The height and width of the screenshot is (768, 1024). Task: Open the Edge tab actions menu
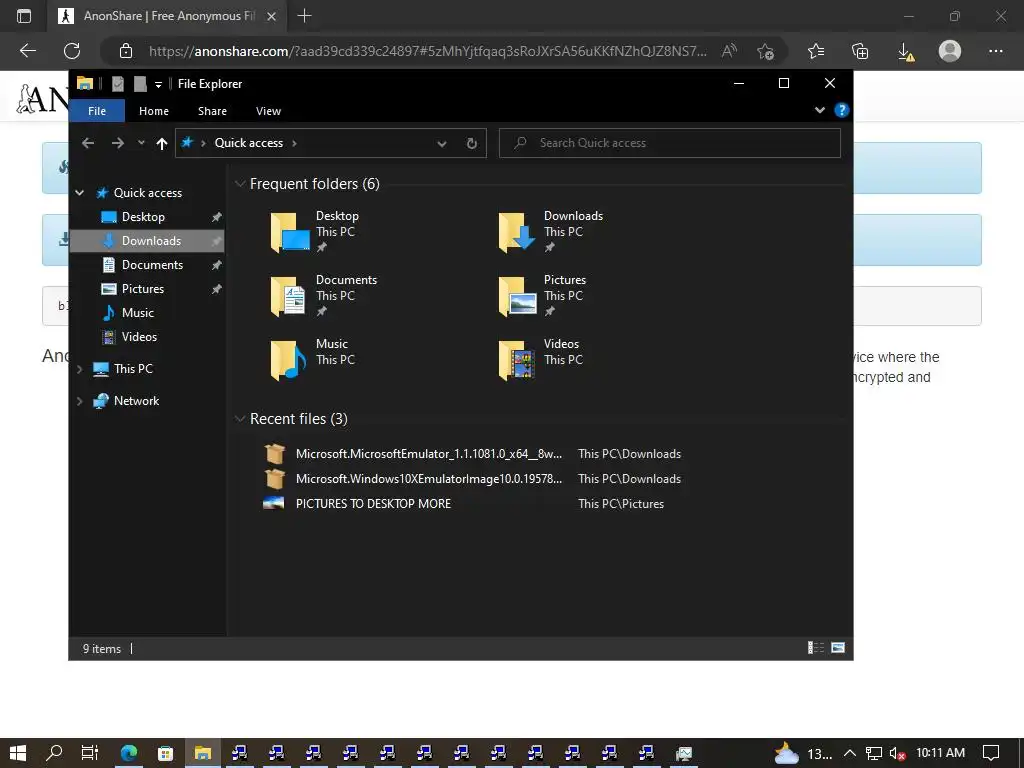point(24,16)
